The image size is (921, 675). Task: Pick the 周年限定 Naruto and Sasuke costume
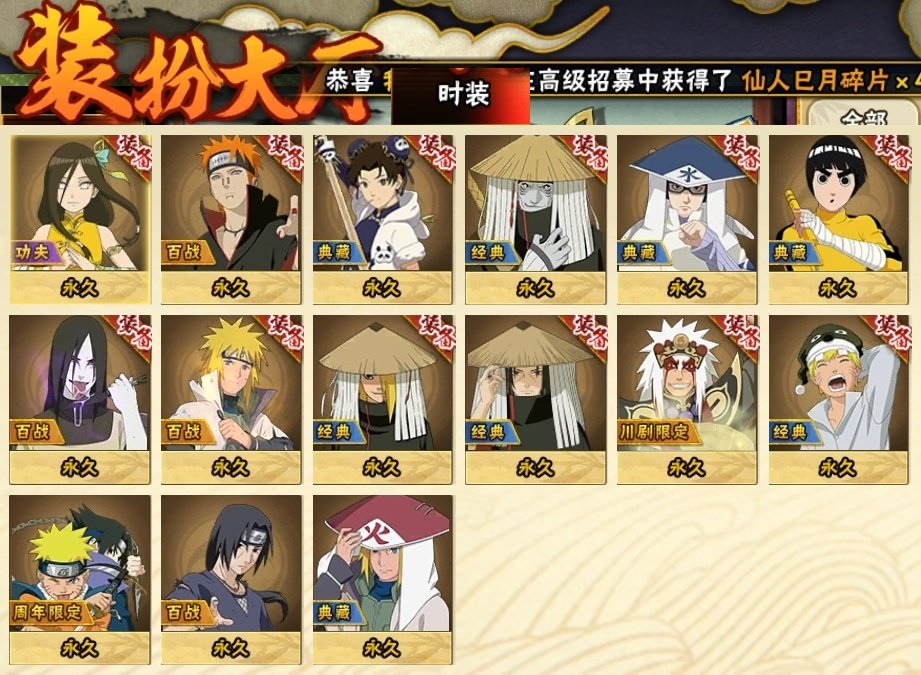pyautogui.click(x=80, y=579)
